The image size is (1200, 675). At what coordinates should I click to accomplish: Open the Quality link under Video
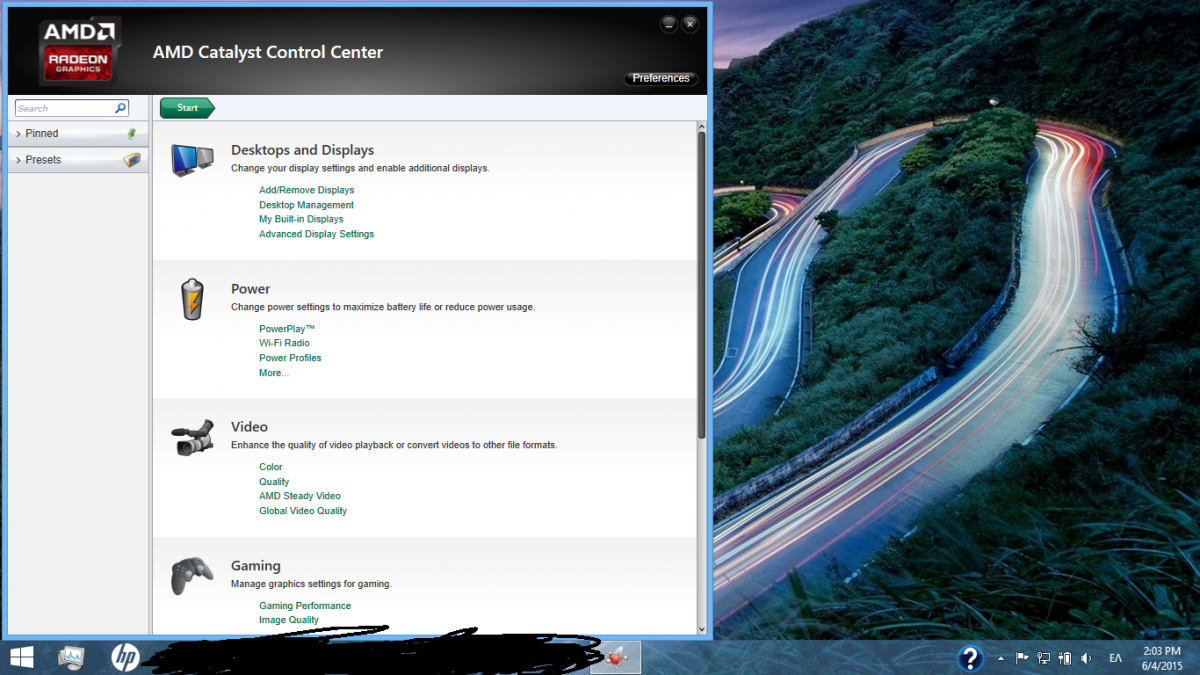tap(274, 482)
